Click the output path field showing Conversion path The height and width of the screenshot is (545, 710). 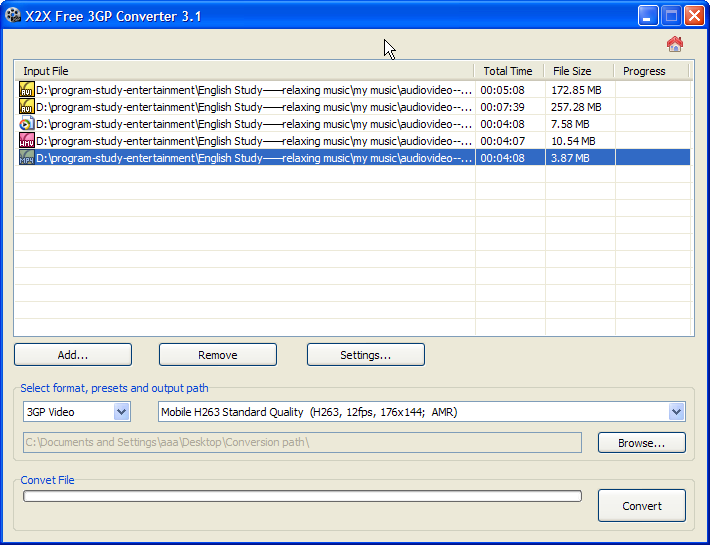[x=302, y=442]
